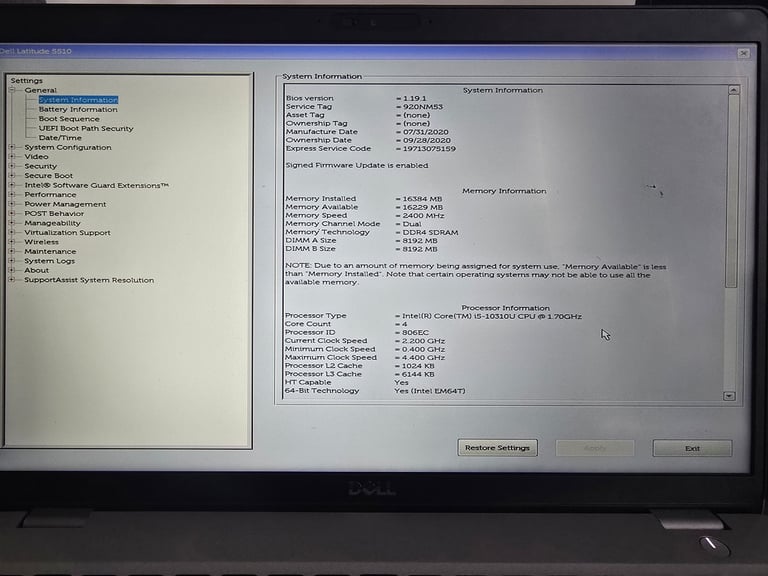Screen dimensions: 768x576
Task: Click the Service Tag value 920NM53
Action: [x=423, y=106]
